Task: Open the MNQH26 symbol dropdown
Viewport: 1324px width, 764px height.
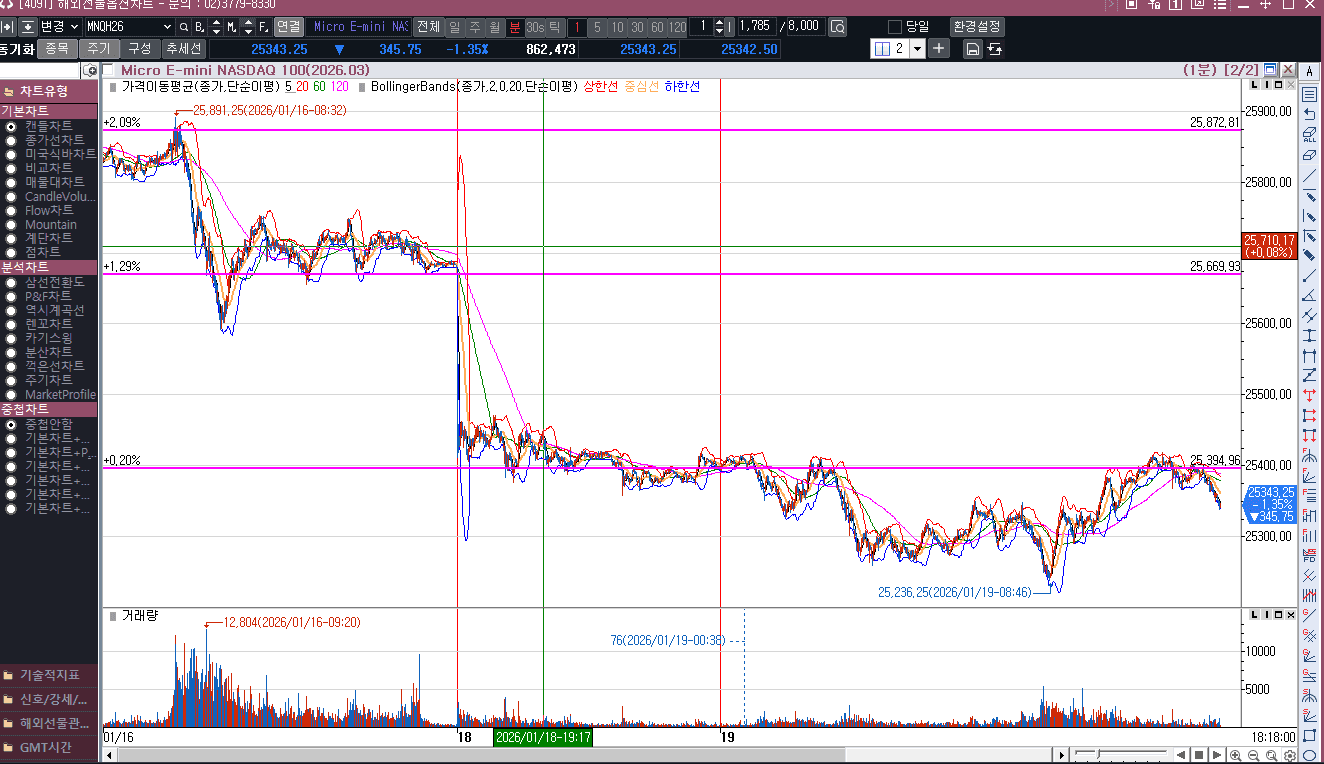Action: [x=166, y=26]
